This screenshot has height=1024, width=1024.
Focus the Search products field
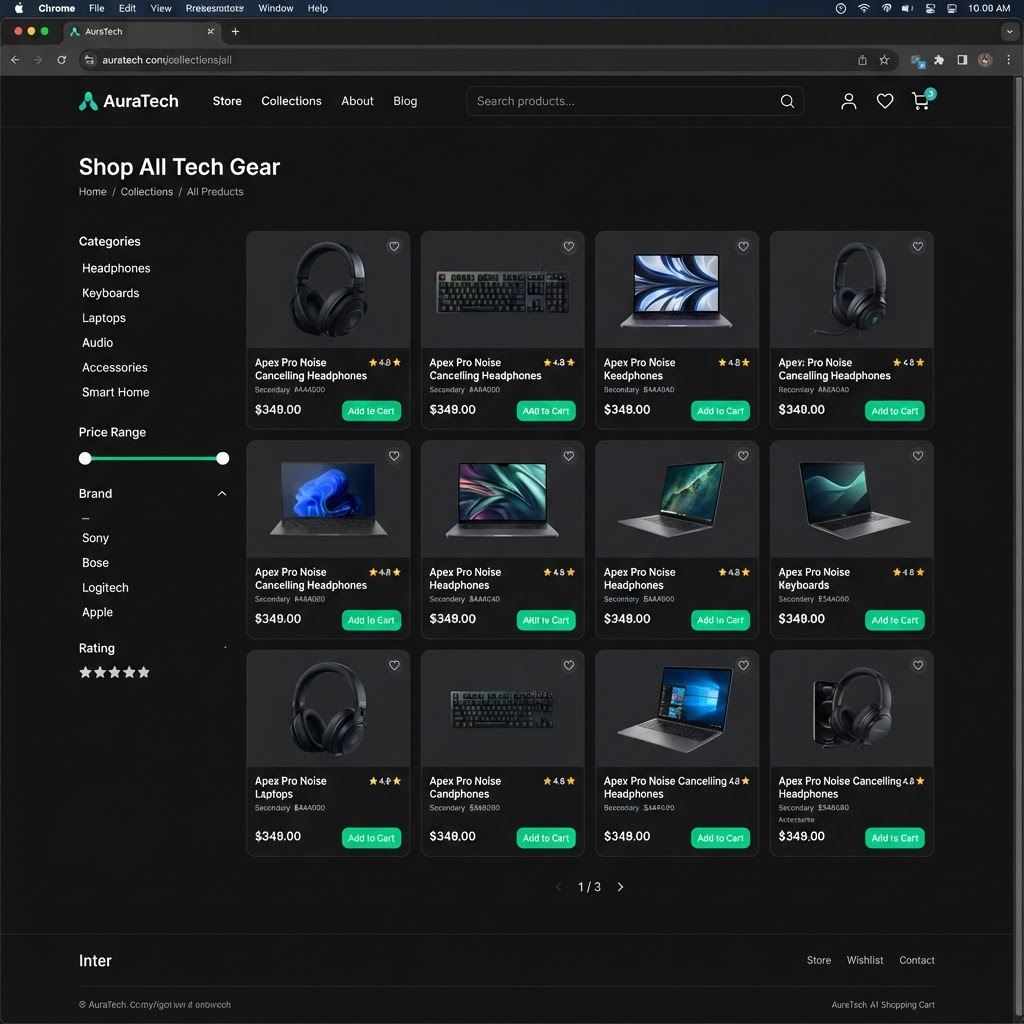pyautogui.click(x=624, y=101)
